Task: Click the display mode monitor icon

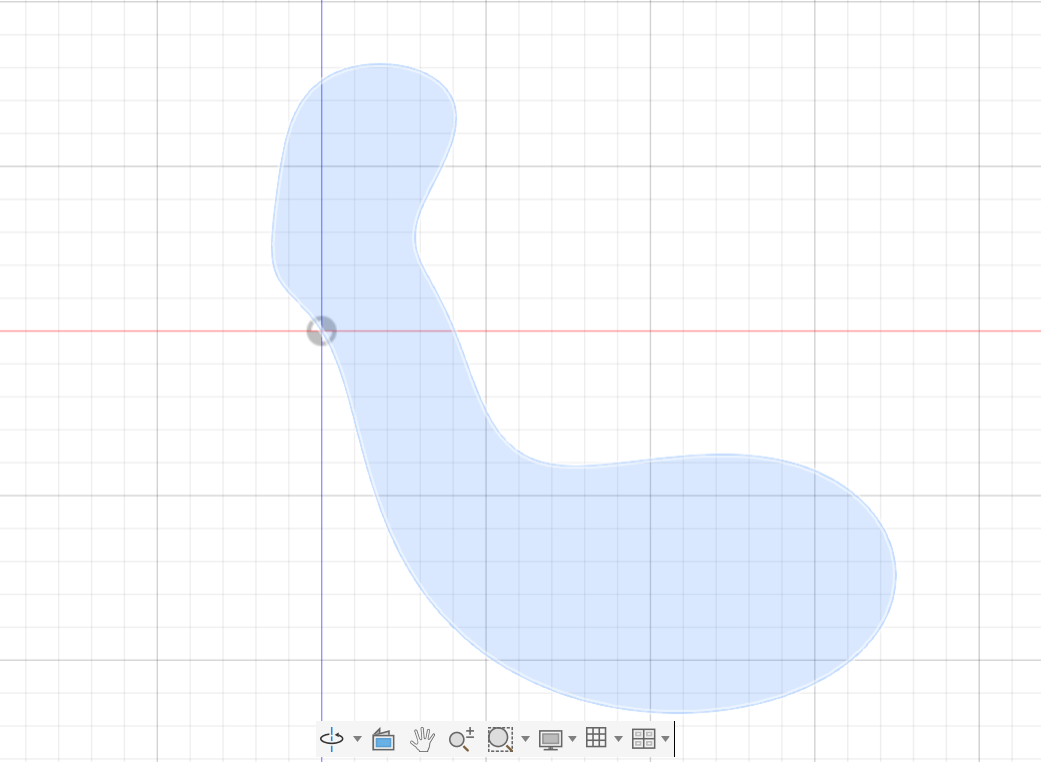Action: pyautogui.click(x=552, y=738)
